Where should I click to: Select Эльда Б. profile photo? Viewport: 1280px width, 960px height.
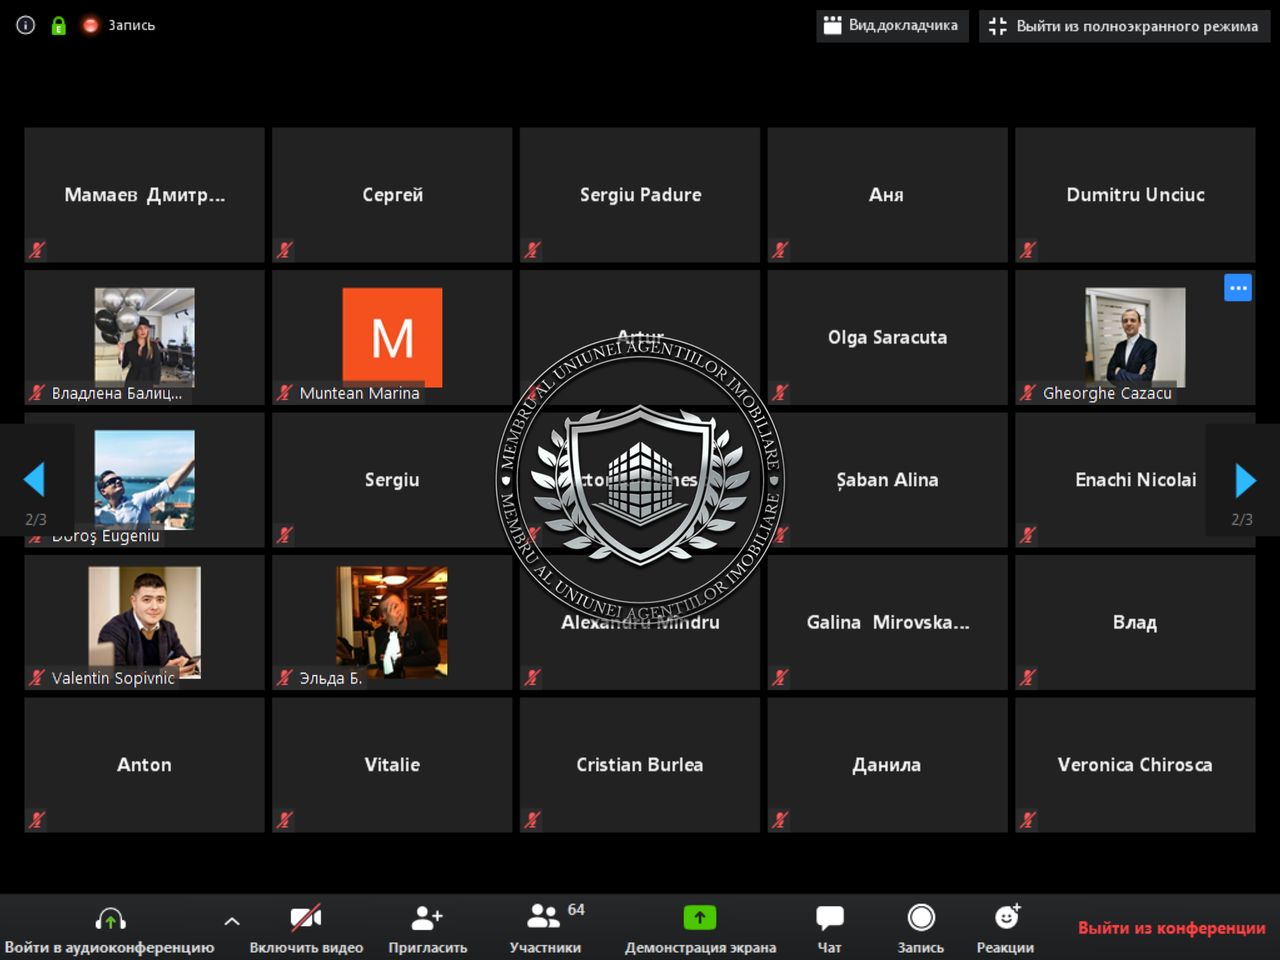392,622
